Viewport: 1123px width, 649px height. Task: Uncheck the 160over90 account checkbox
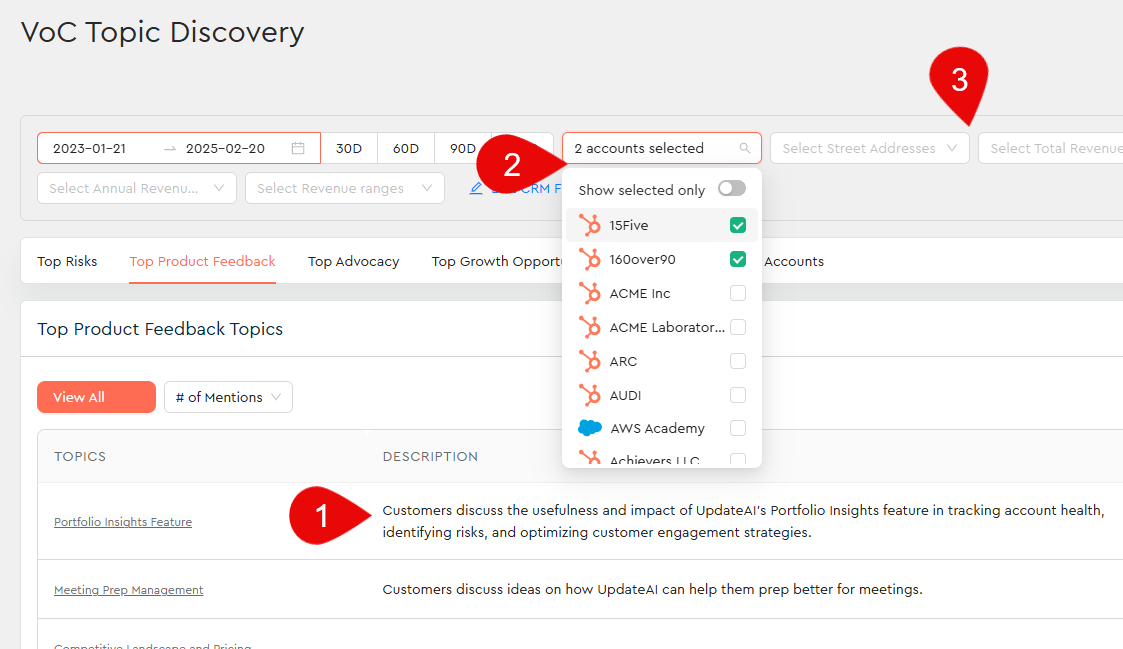pyautogui.click(x=738, y=259)
